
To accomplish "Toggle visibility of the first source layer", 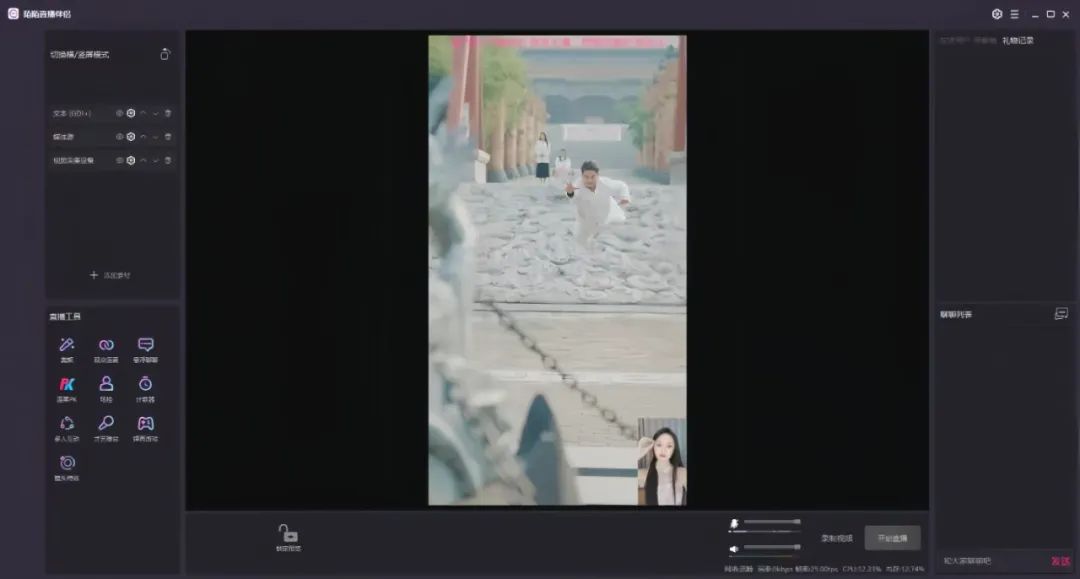I will point(119,113).
